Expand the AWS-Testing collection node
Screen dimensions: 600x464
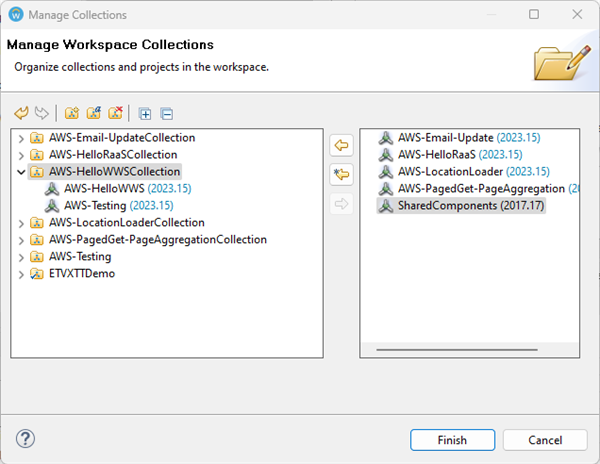[21, 257]
